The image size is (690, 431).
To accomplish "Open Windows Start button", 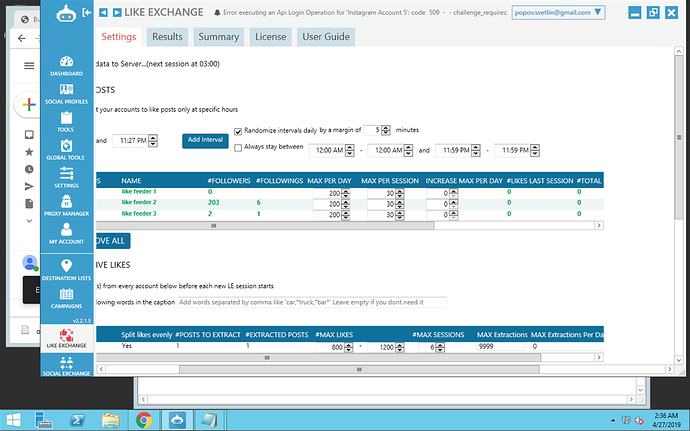I will (13, 420).
